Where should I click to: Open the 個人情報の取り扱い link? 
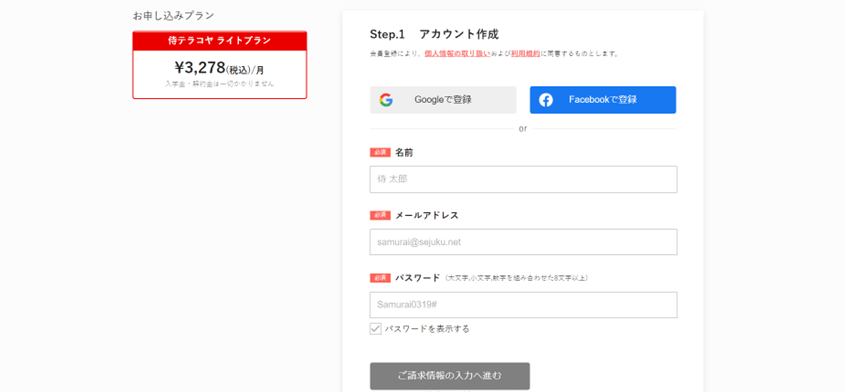[457, 54]
